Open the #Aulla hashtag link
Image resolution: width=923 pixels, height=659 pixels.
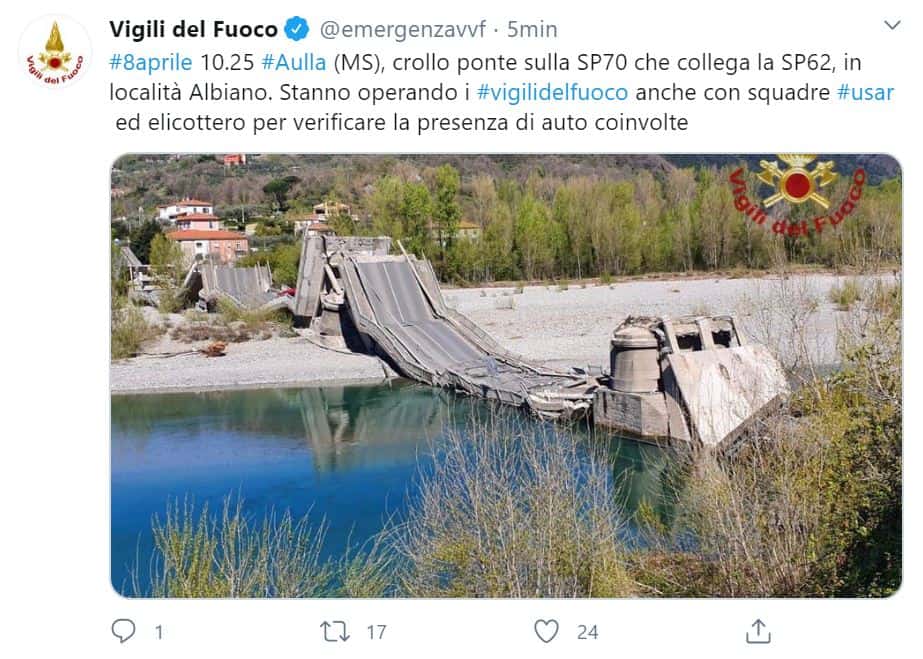(x=294, y=62)
